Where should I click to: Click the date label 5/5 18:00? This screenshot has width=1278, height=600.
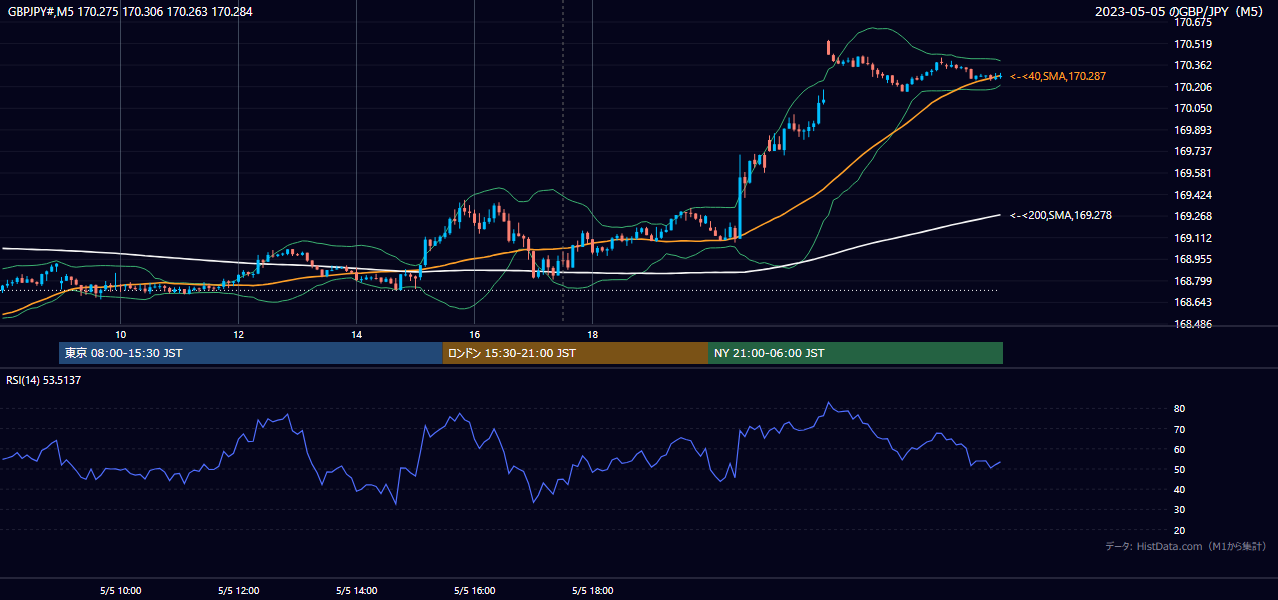[593, 591]
